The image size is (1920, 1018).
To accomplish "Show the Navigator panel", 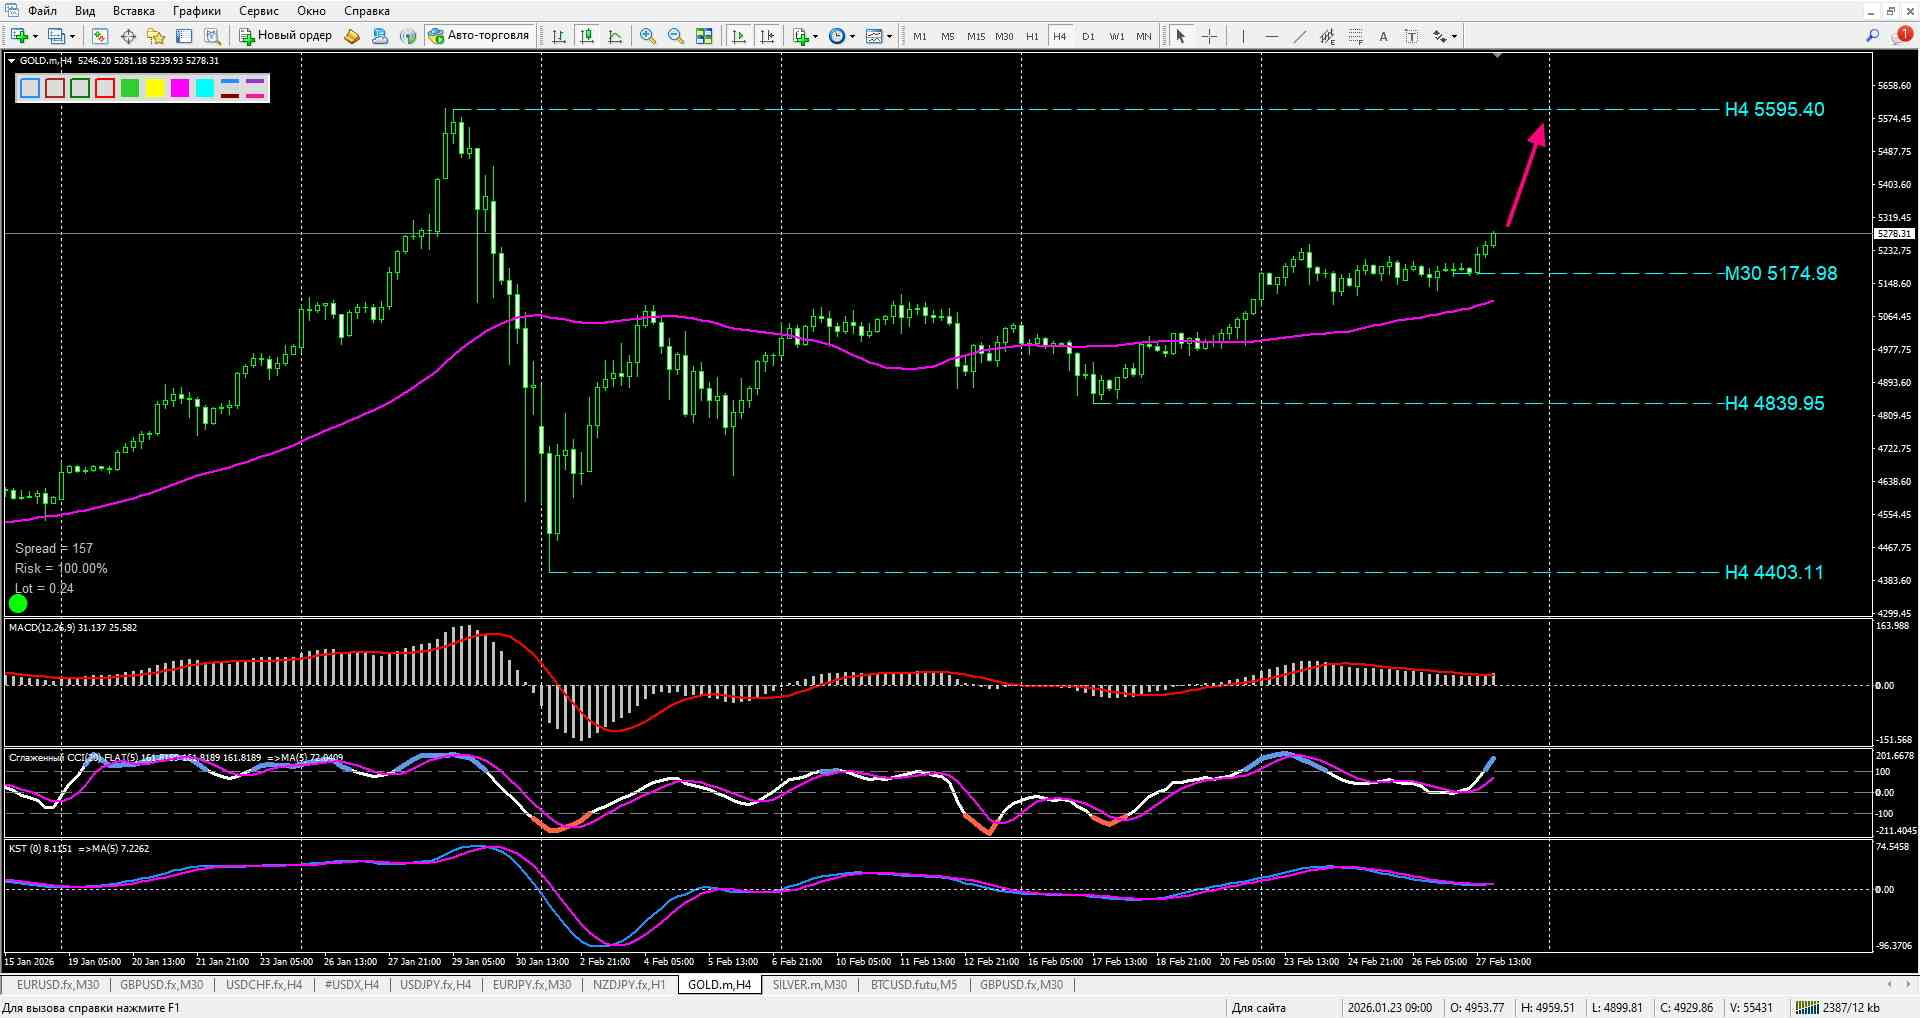I will pyautogui.click(x=156, y=36).
